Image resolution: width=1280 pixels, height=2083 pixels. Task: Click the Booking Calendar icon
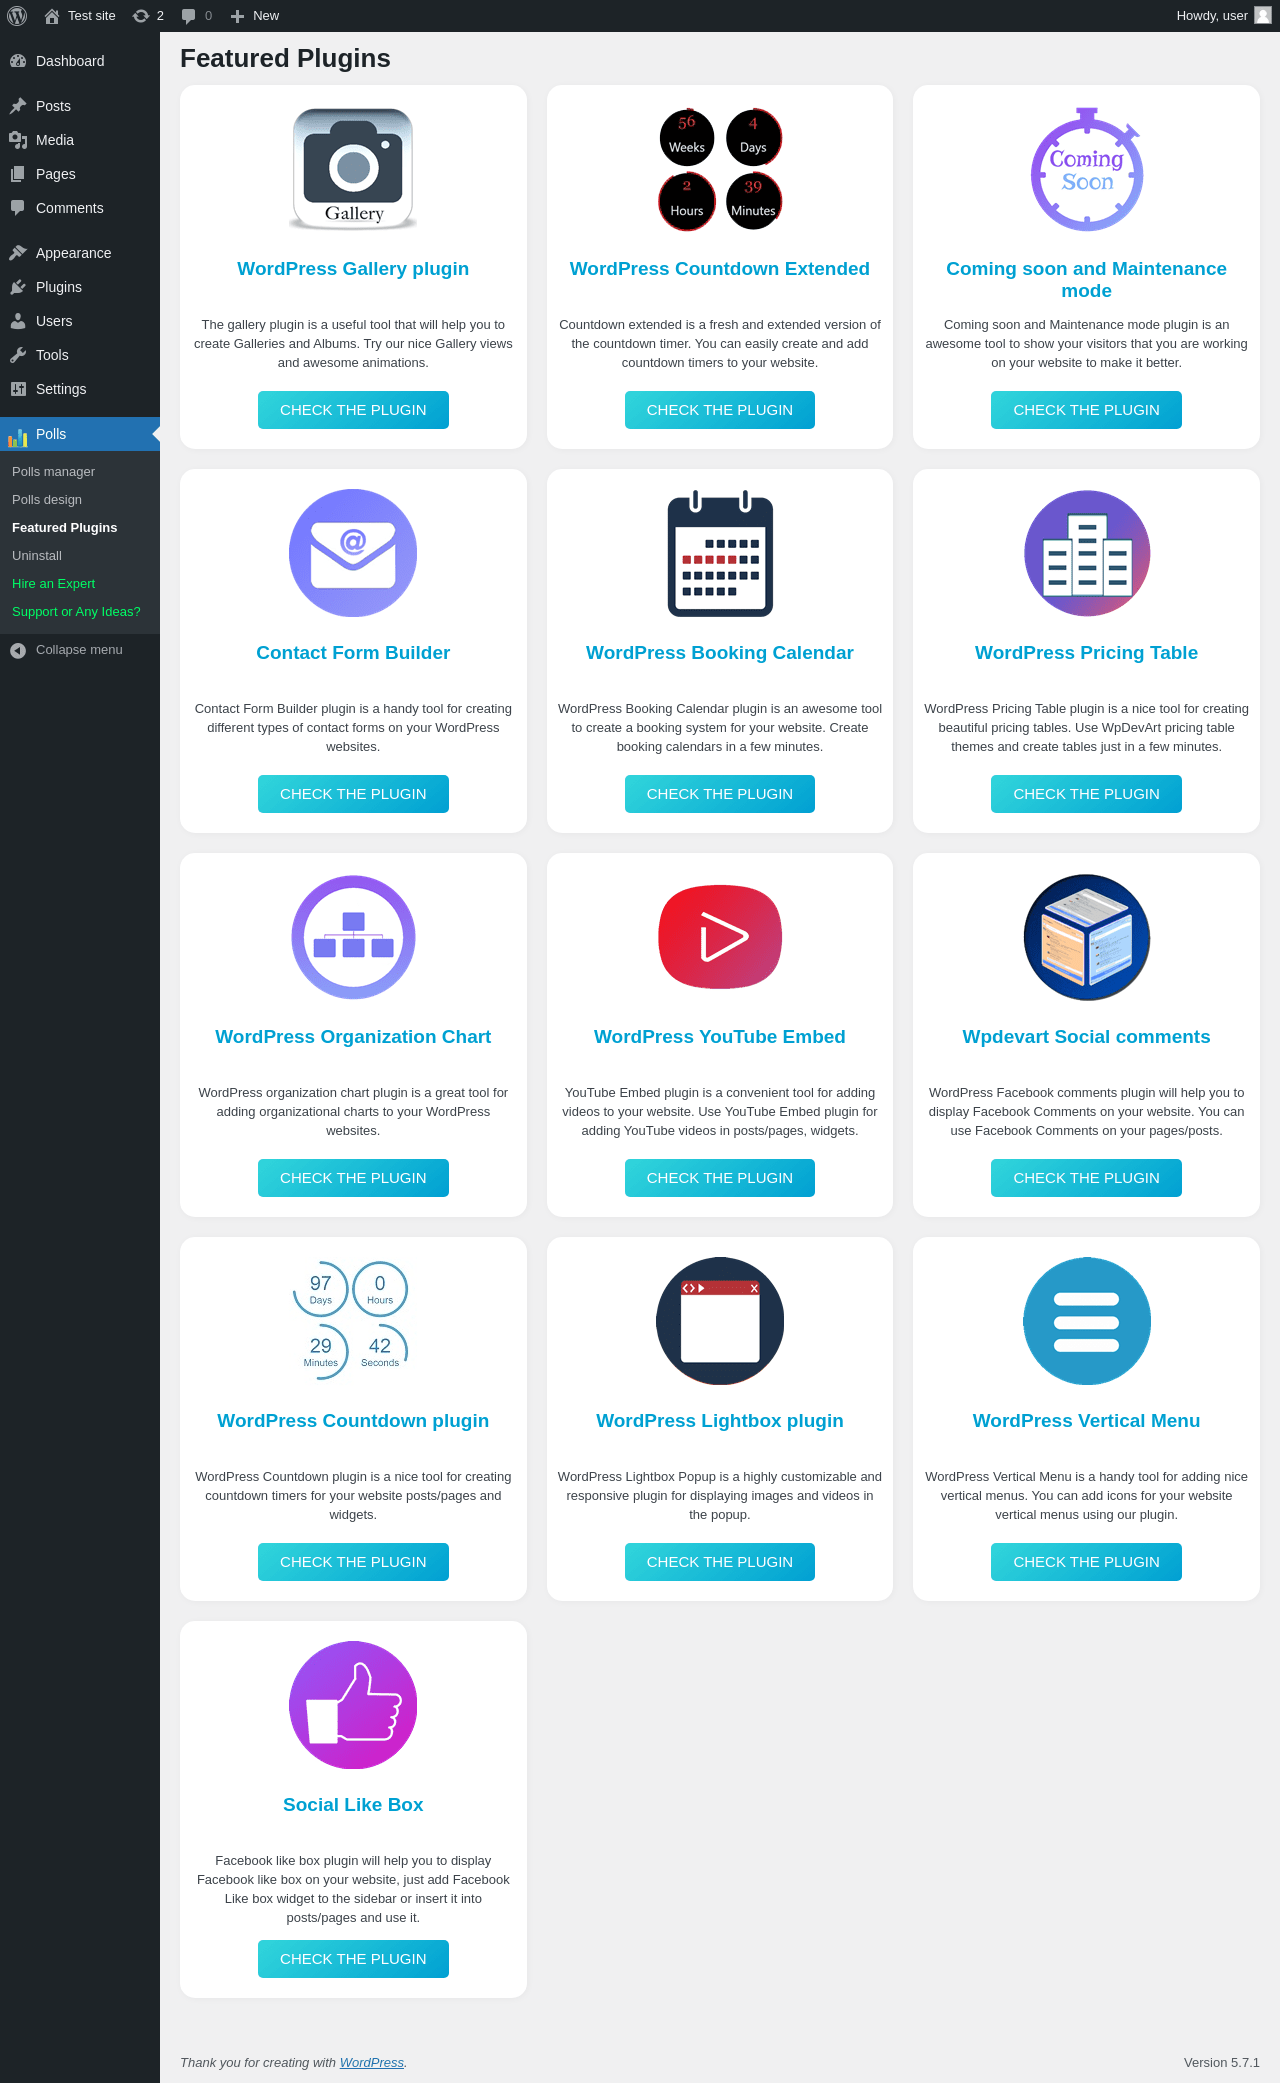pos(720,553)
